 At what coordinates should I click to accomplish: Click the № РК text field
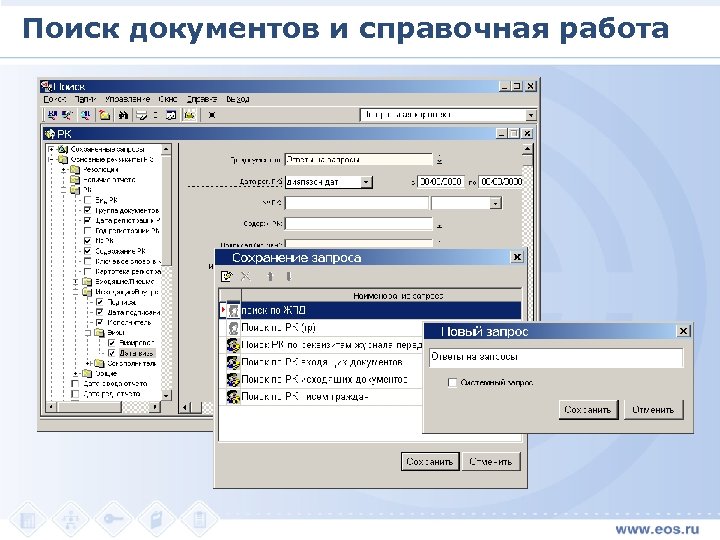coord(357,203)
